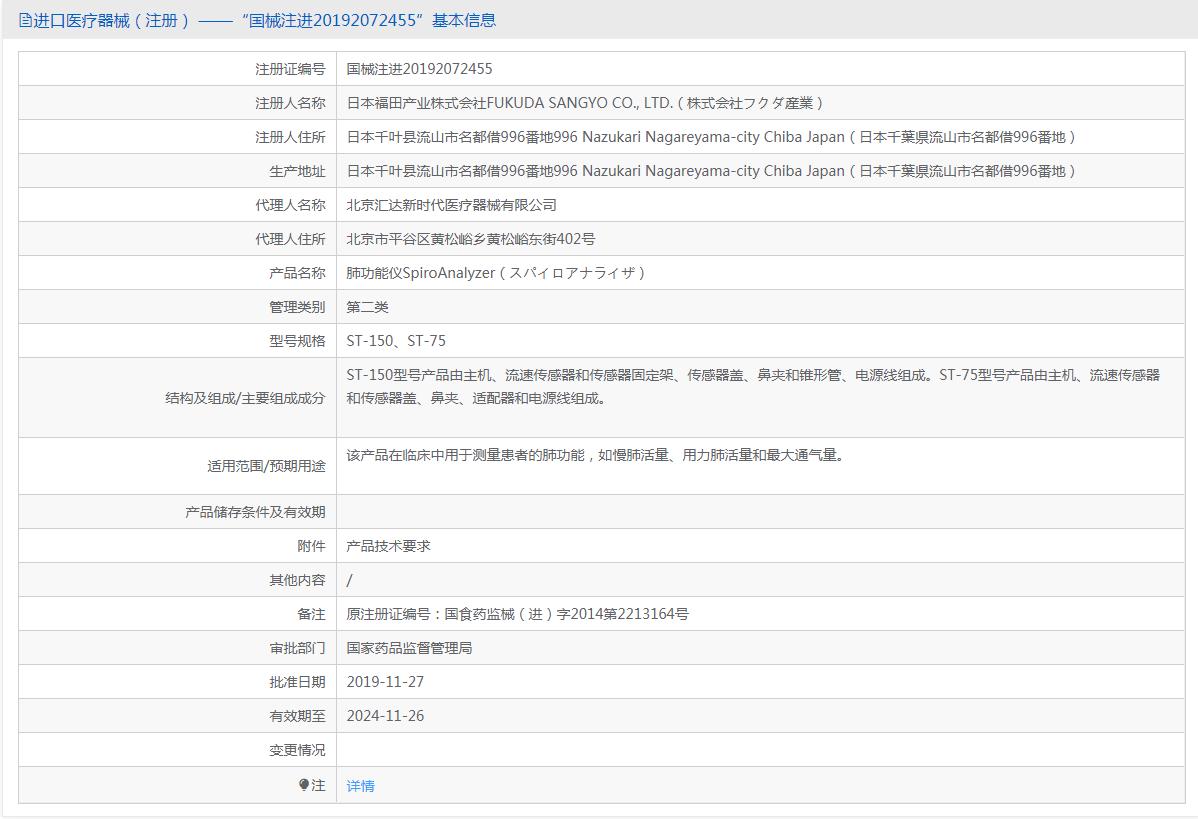The image size is (1198, 819).
Task: Click the 有效期至 label
Action: (296, 716)
